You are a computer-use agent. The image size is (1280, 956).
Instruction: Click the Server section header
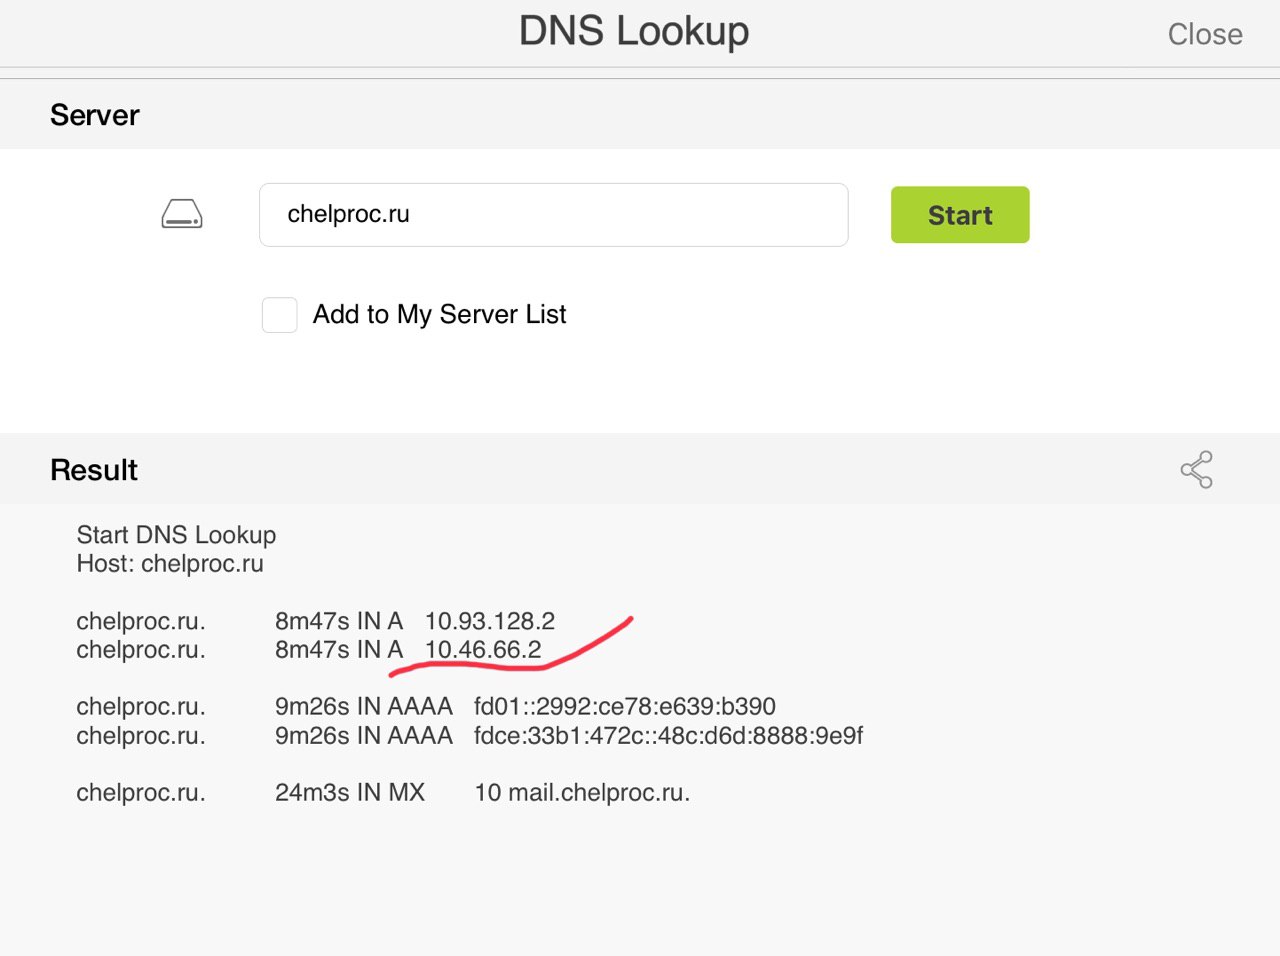95,115
